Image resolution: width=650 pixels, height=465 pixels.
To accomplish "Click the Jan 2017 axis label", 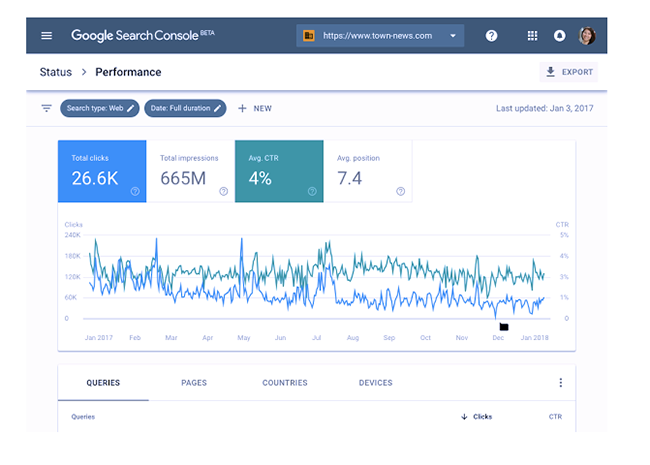I will point(99,338).
